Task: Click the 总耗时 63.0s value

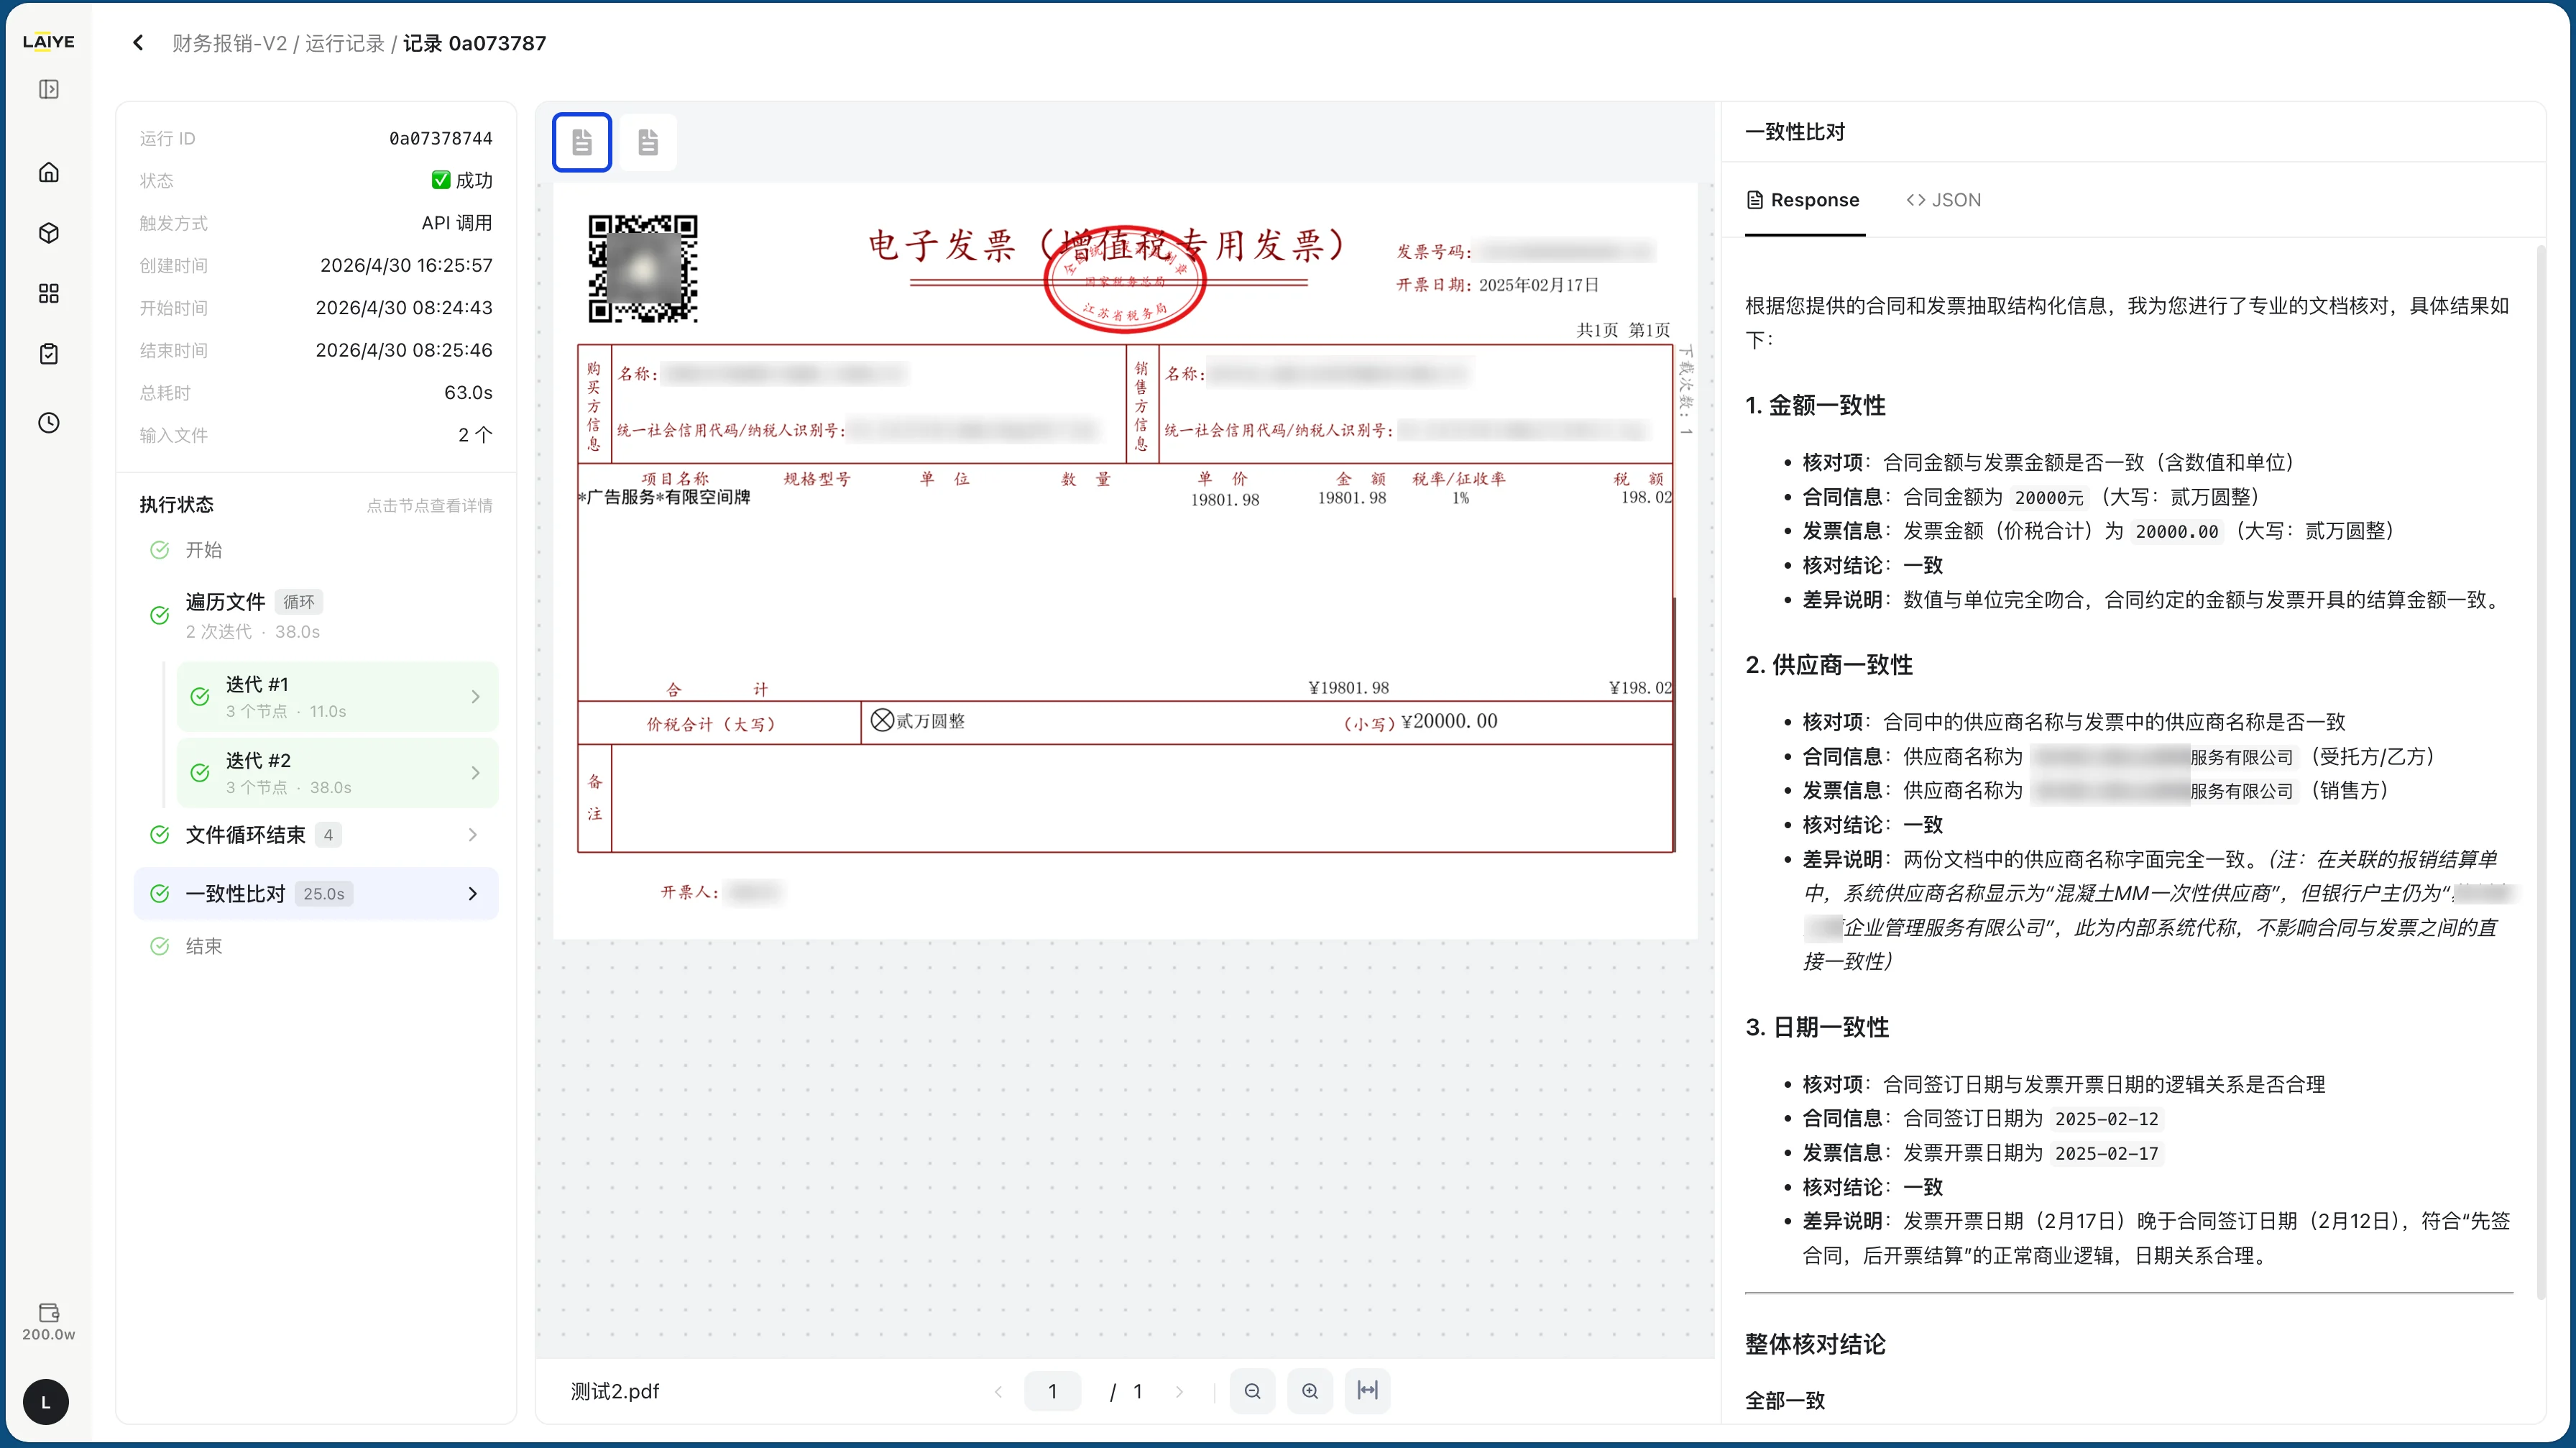Action: tap(468, 392)
